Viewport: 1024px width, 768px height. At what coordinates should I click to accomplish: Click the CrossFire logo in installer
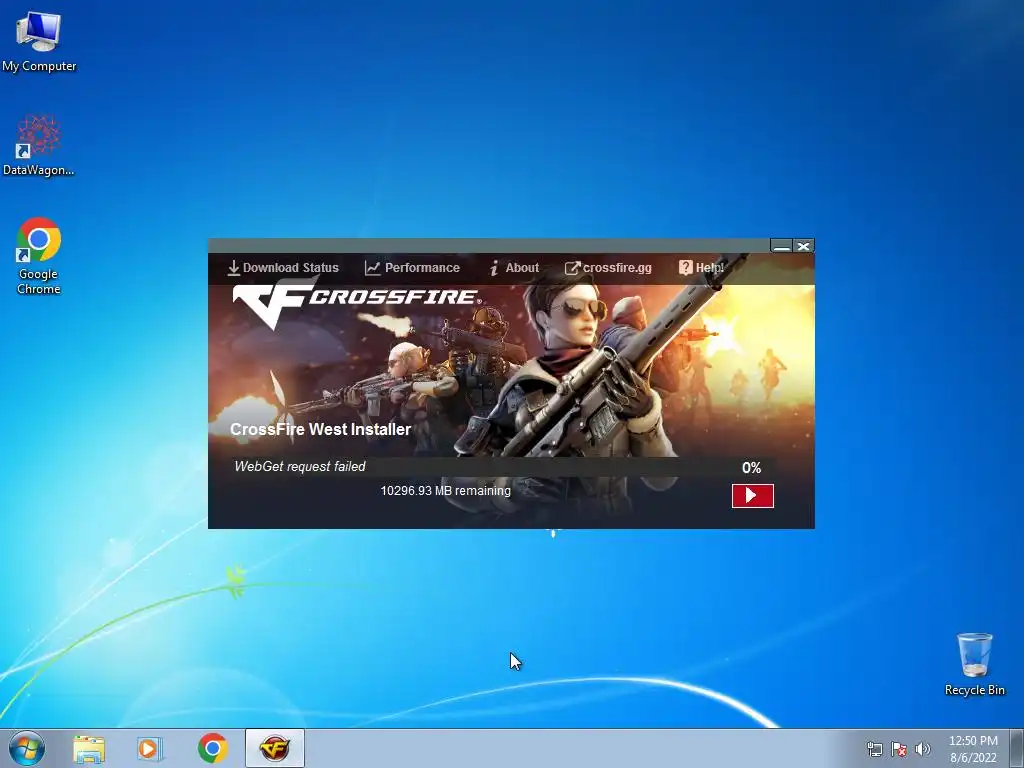(357, 304)
